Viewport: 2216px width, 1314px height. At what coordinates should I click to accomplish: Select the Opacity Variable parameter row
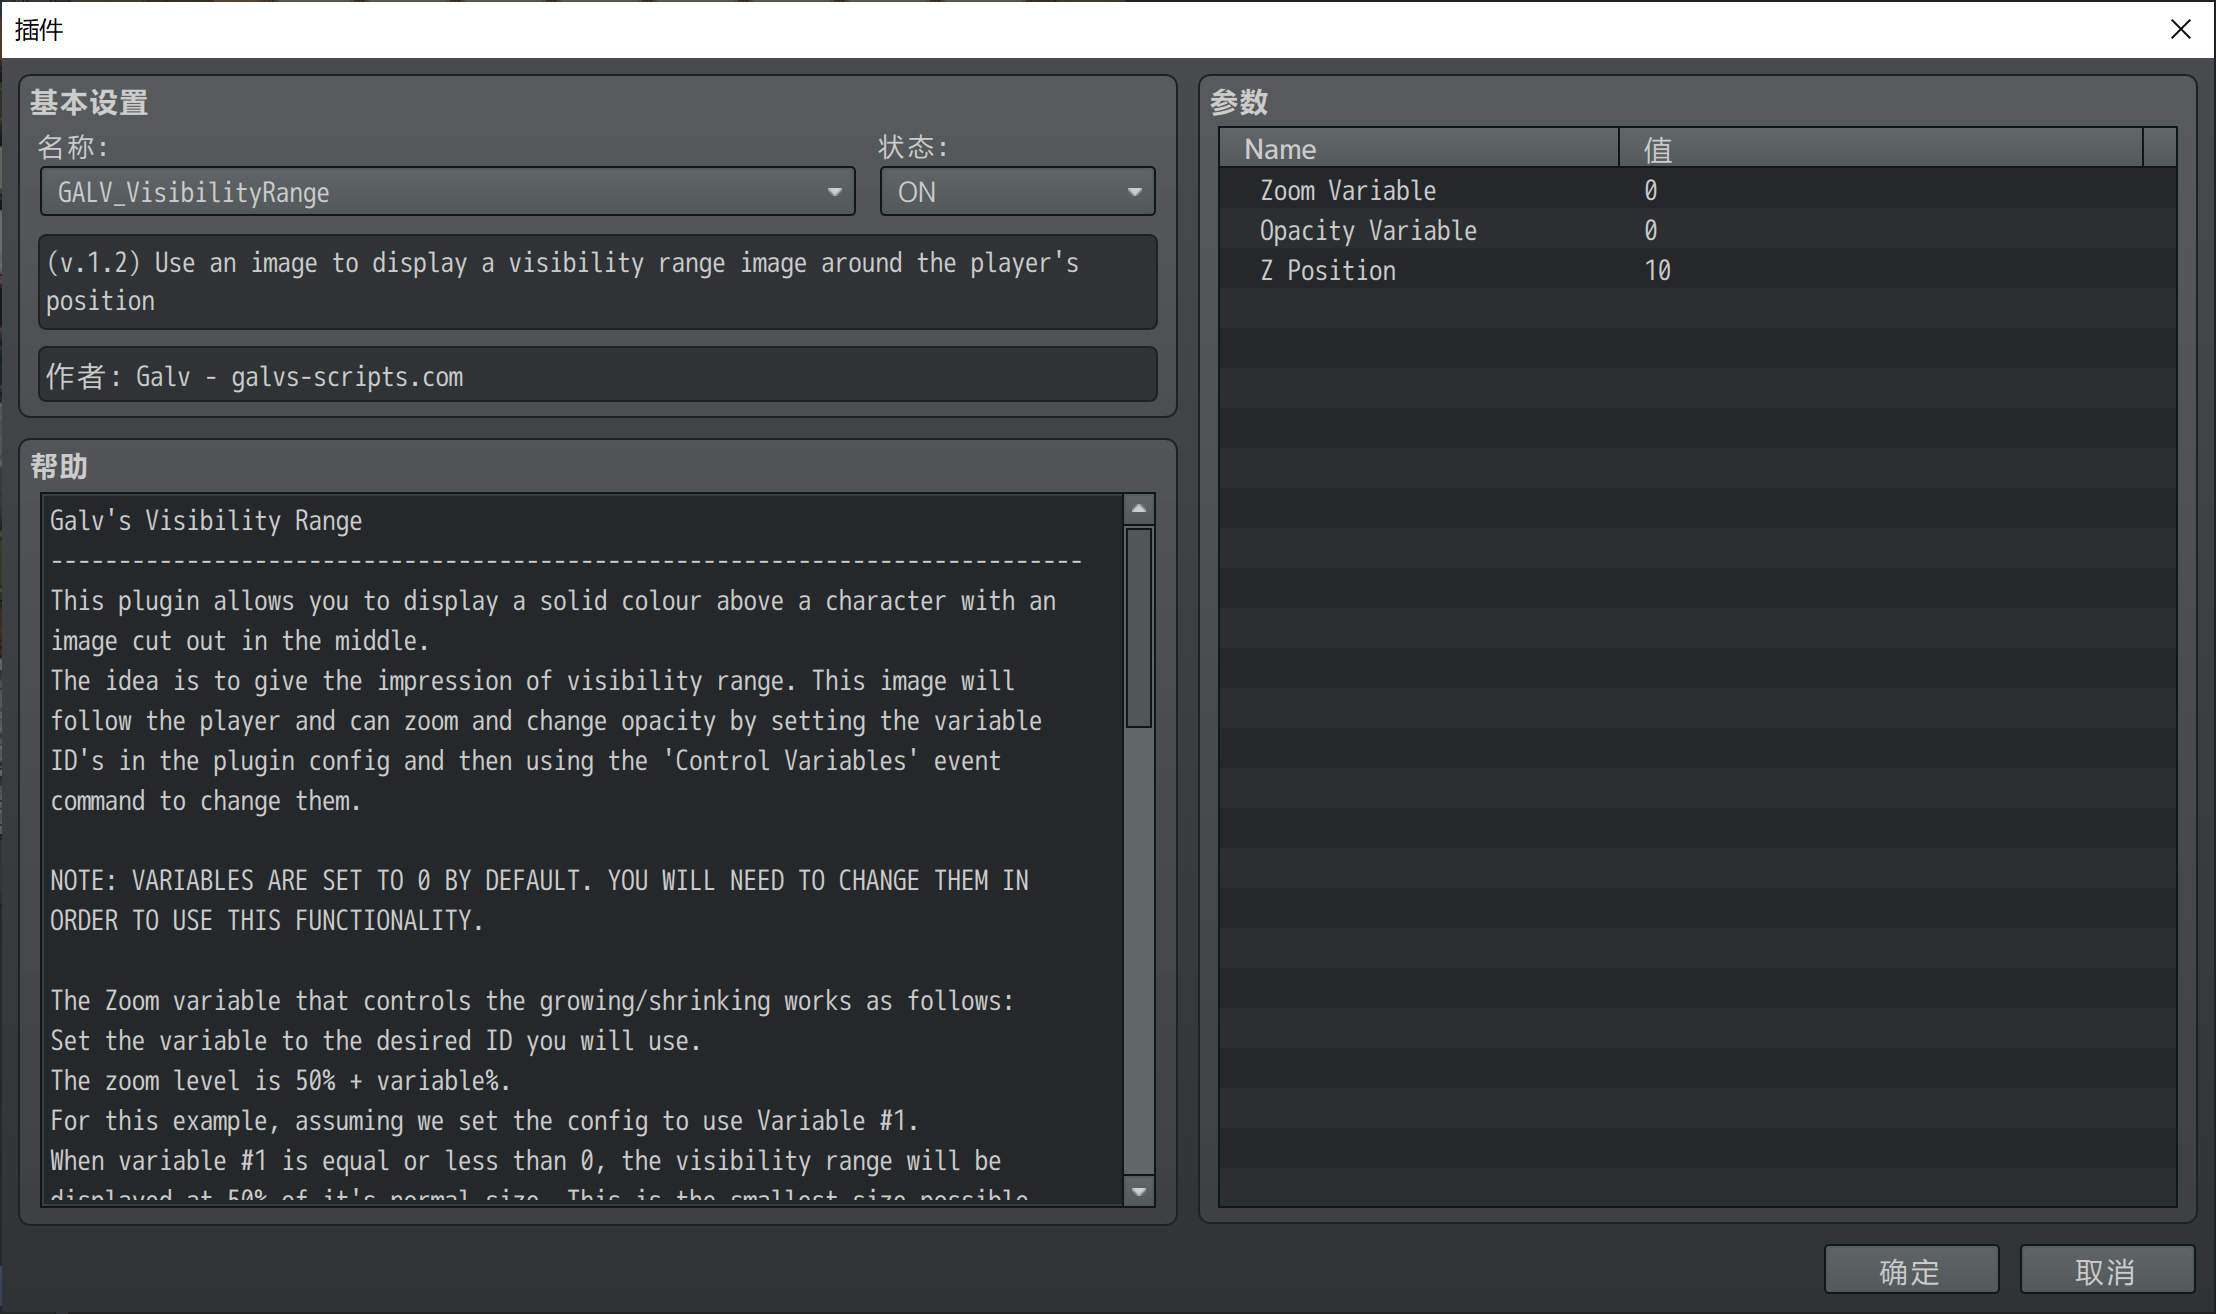click(1697, 230)
